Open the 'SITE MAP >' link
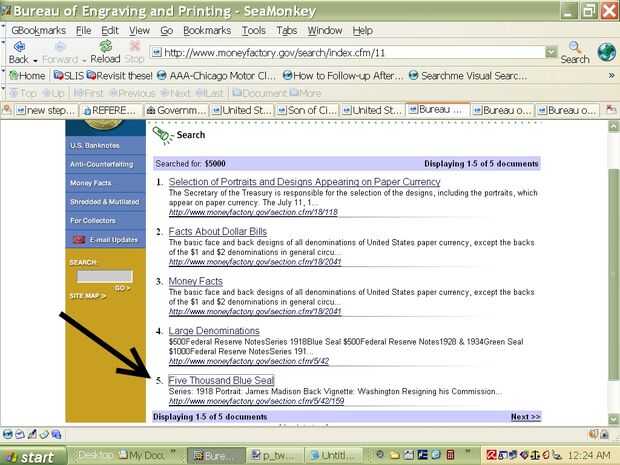 pyautogui.click(x=88, y=296)
